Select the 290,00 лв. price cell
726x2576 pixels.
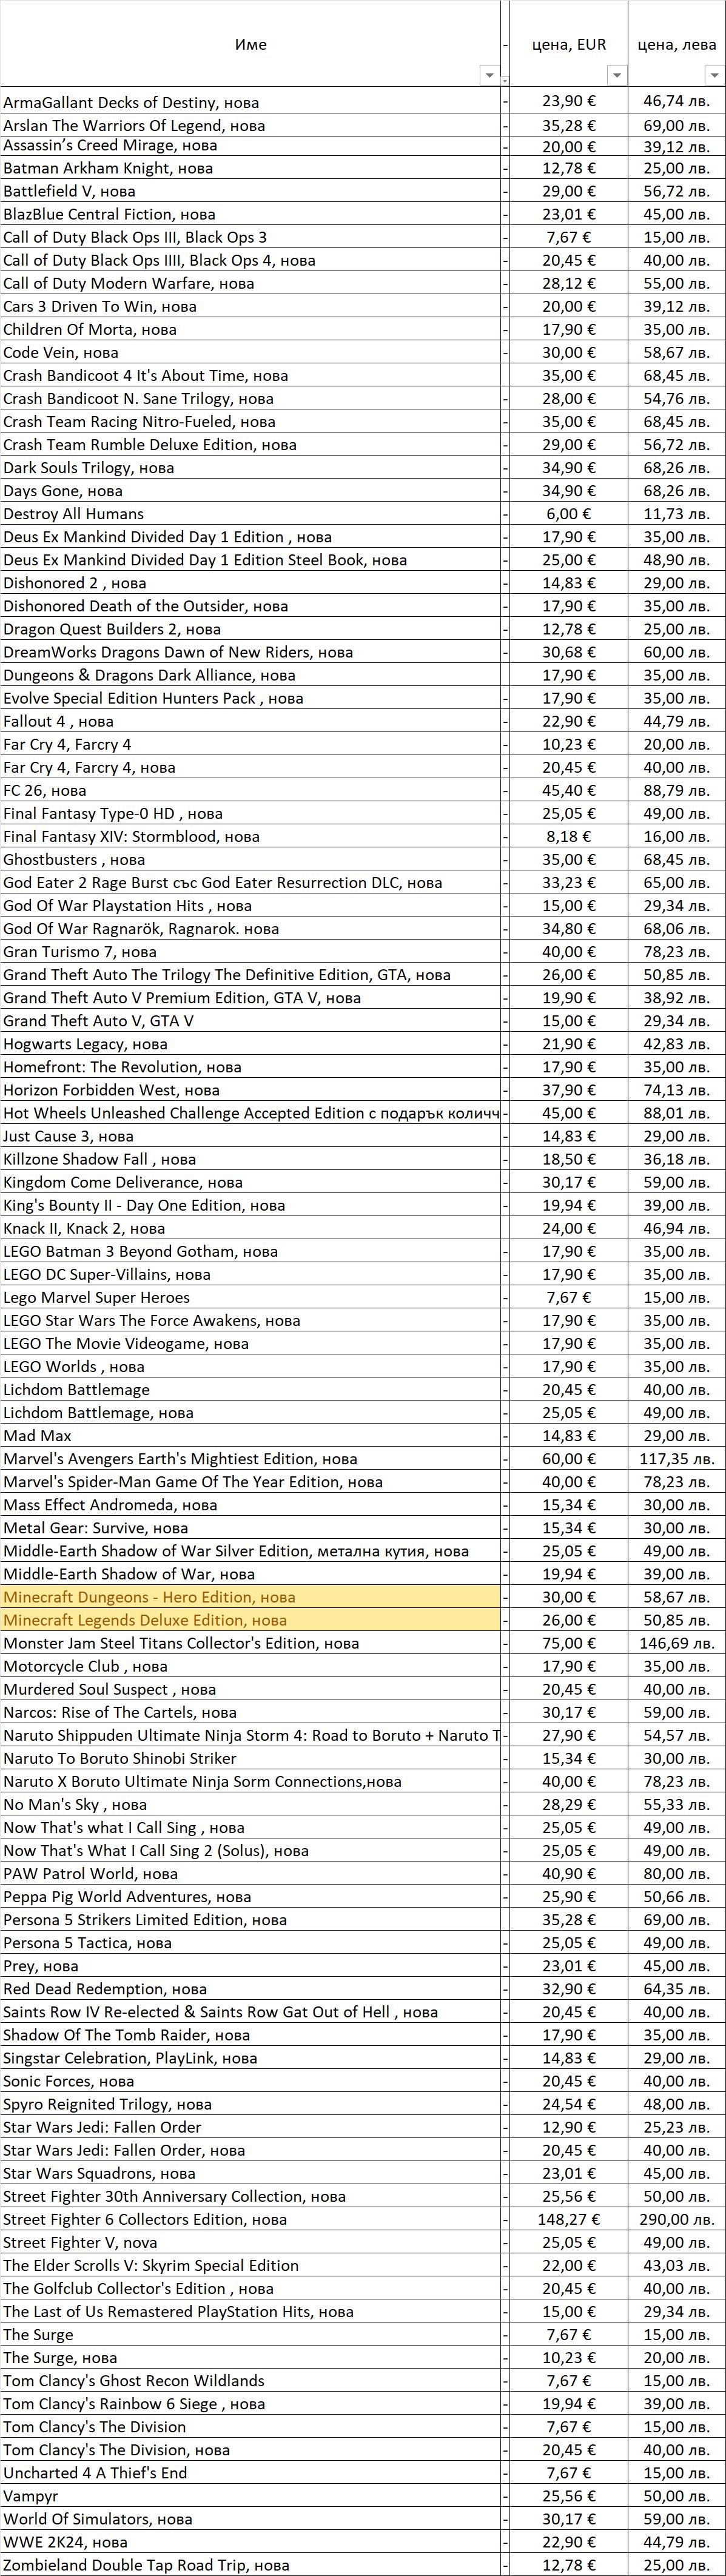pos(677,2219)
